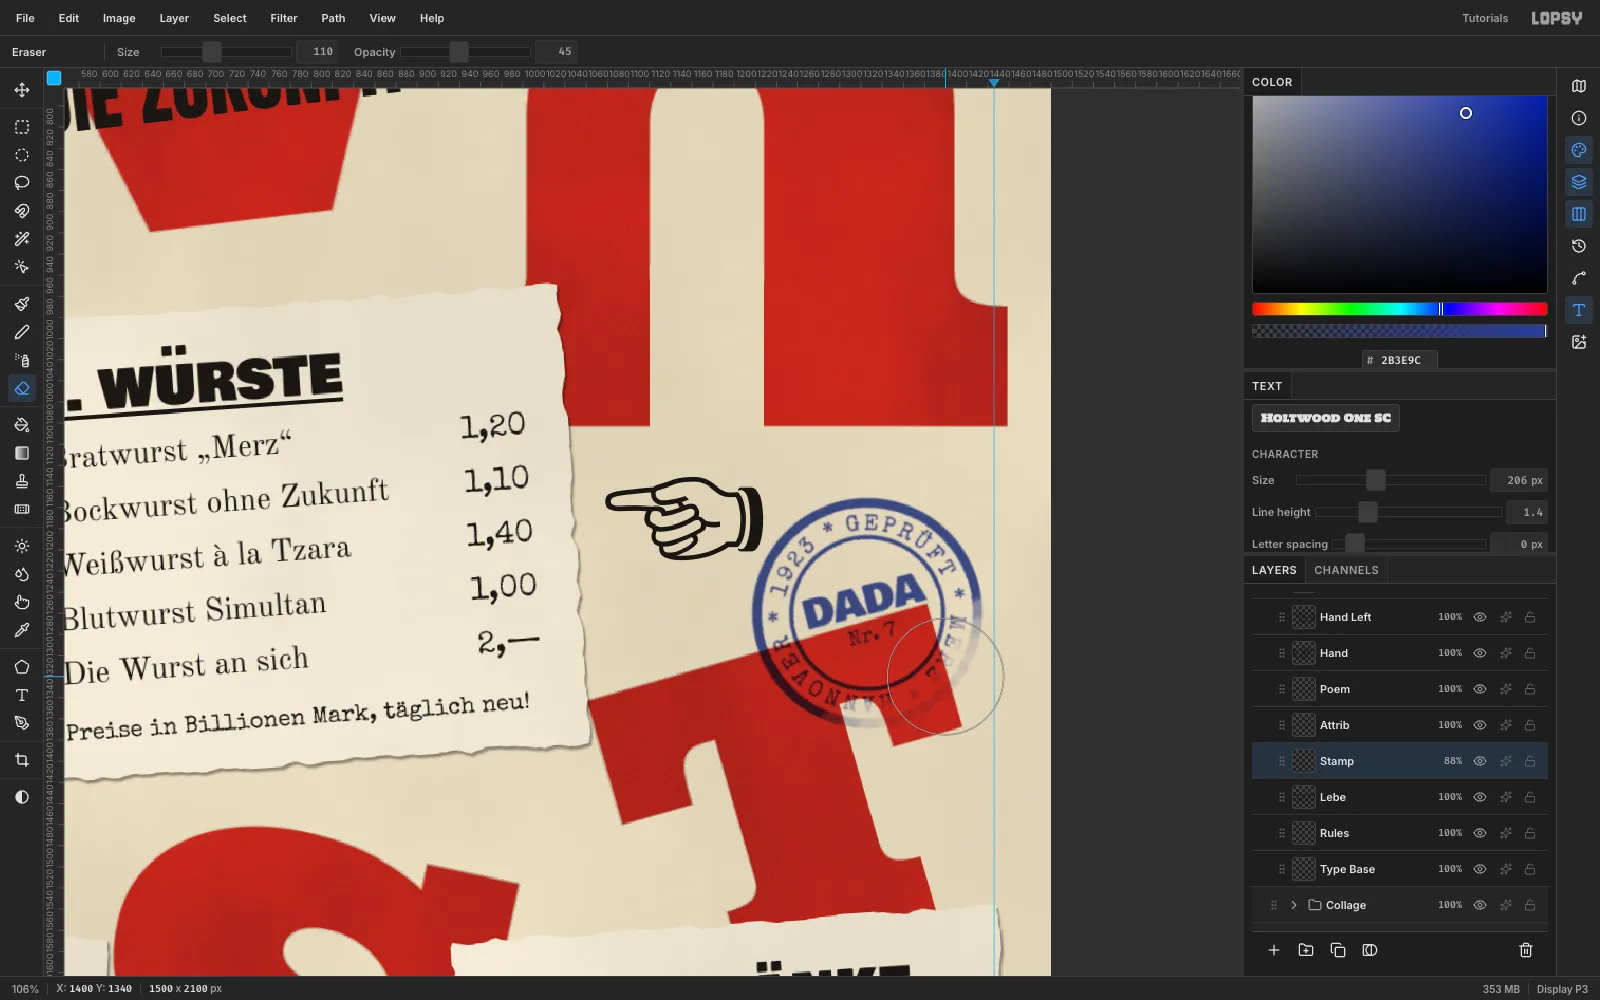Screen dimensions: 1600x1000
Task: Open the Filter menu
Action: [x=284, y=18]
